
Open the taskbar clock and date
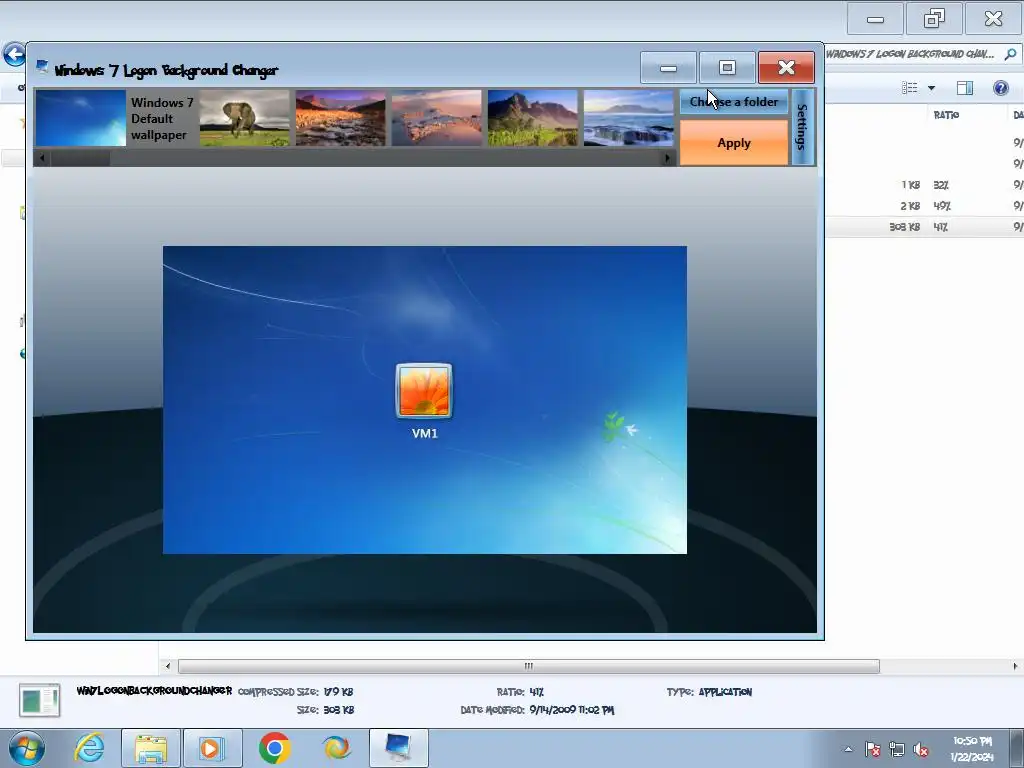972,748
